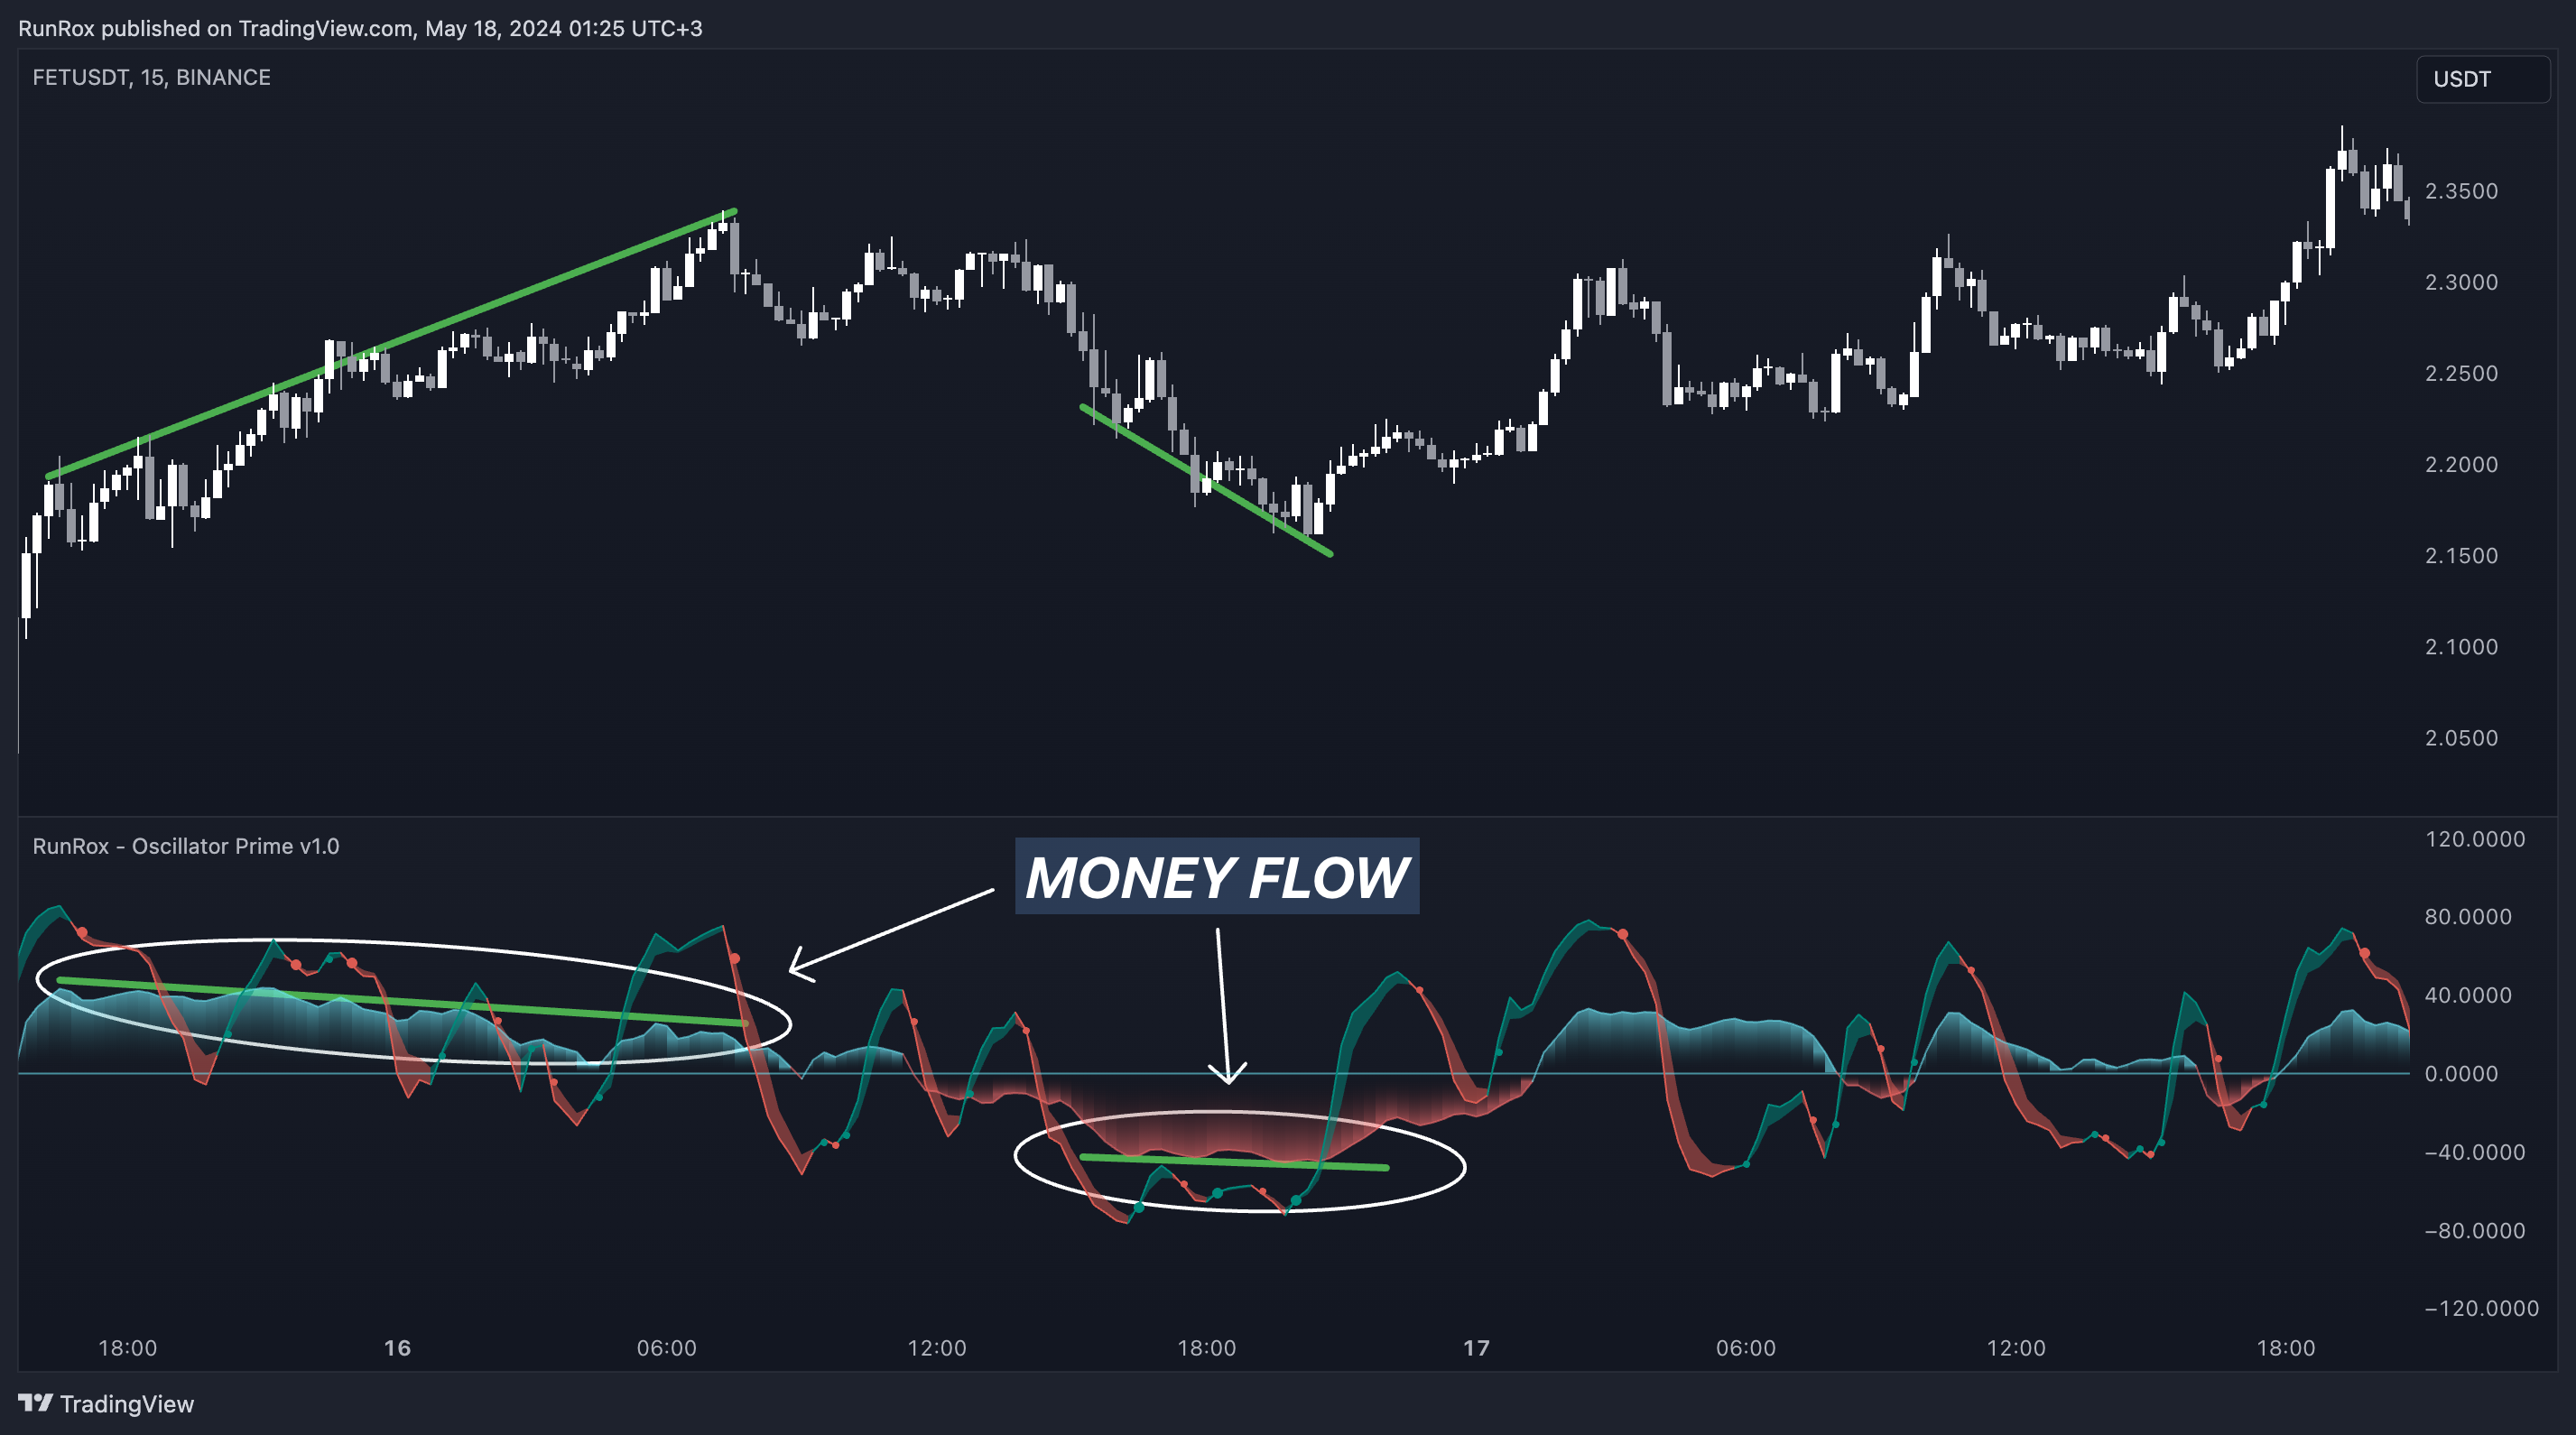
Task: Click the publish header text RunRox published on TradingView.com
Action: 215,28
